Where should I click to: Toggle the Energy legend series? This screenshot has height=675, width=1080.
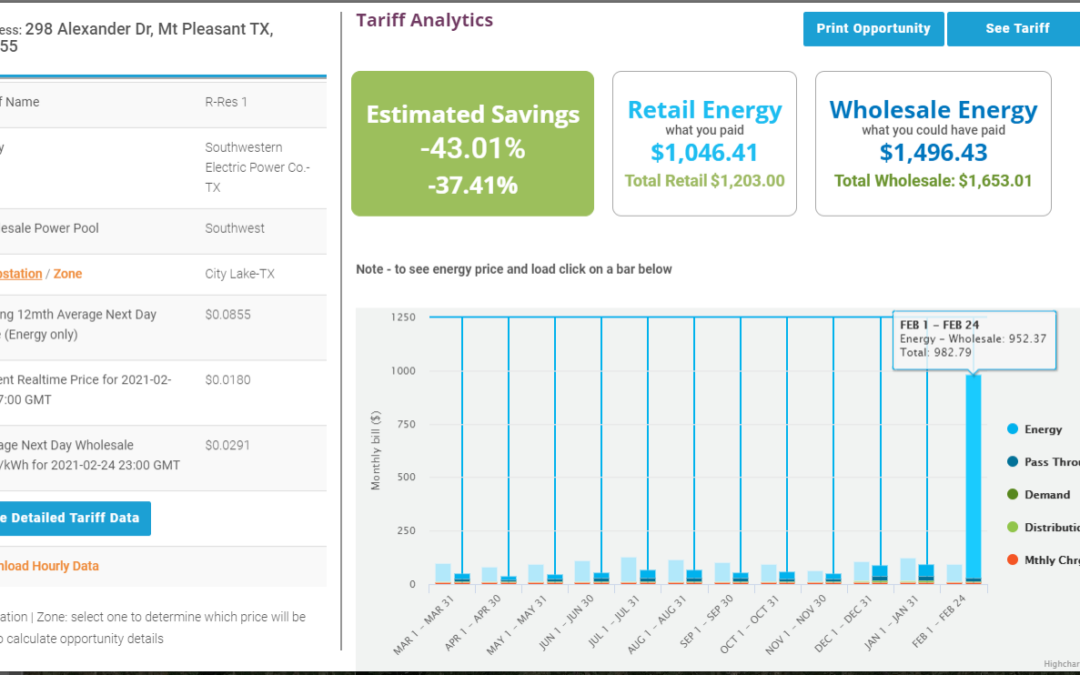[1035, 429]
